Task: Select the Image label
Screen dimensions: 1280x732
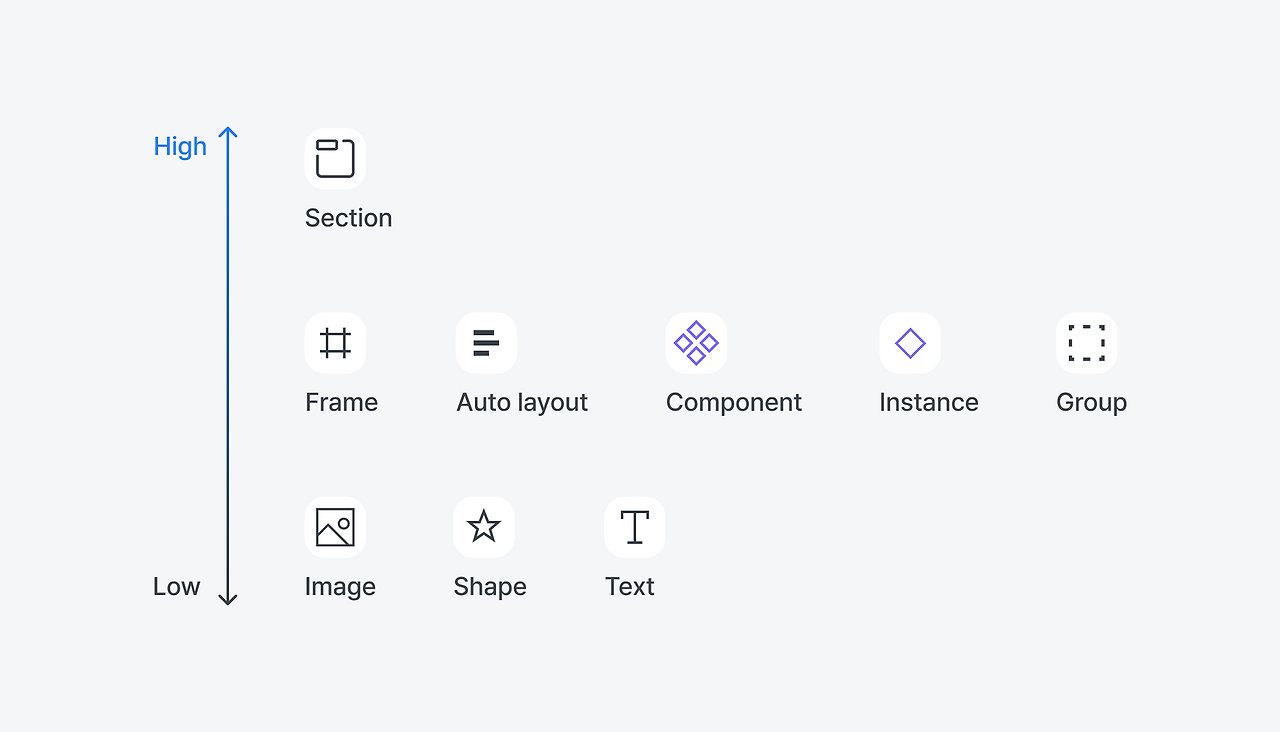Action: pyautogui.click(x=340, y=587)
